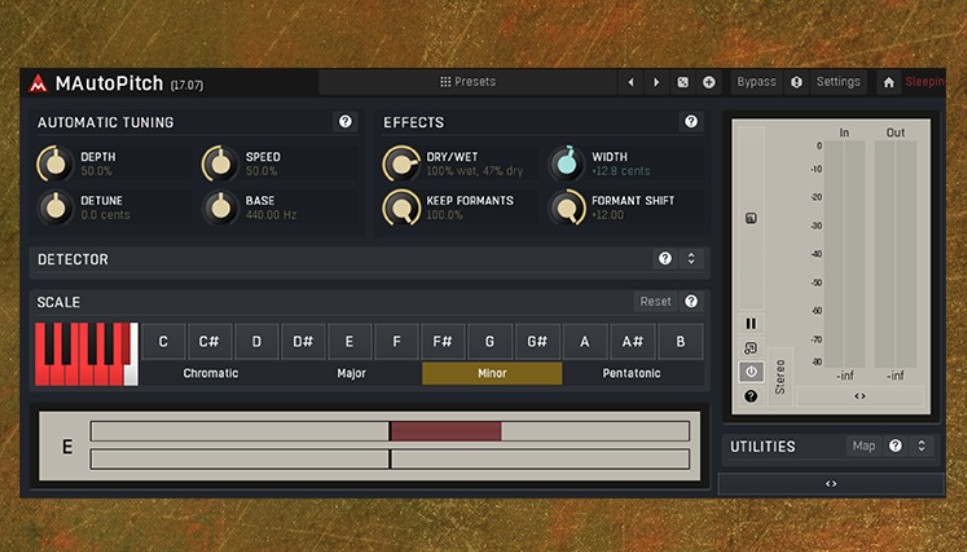Click the Map button in Utilities

coord(863,445)
